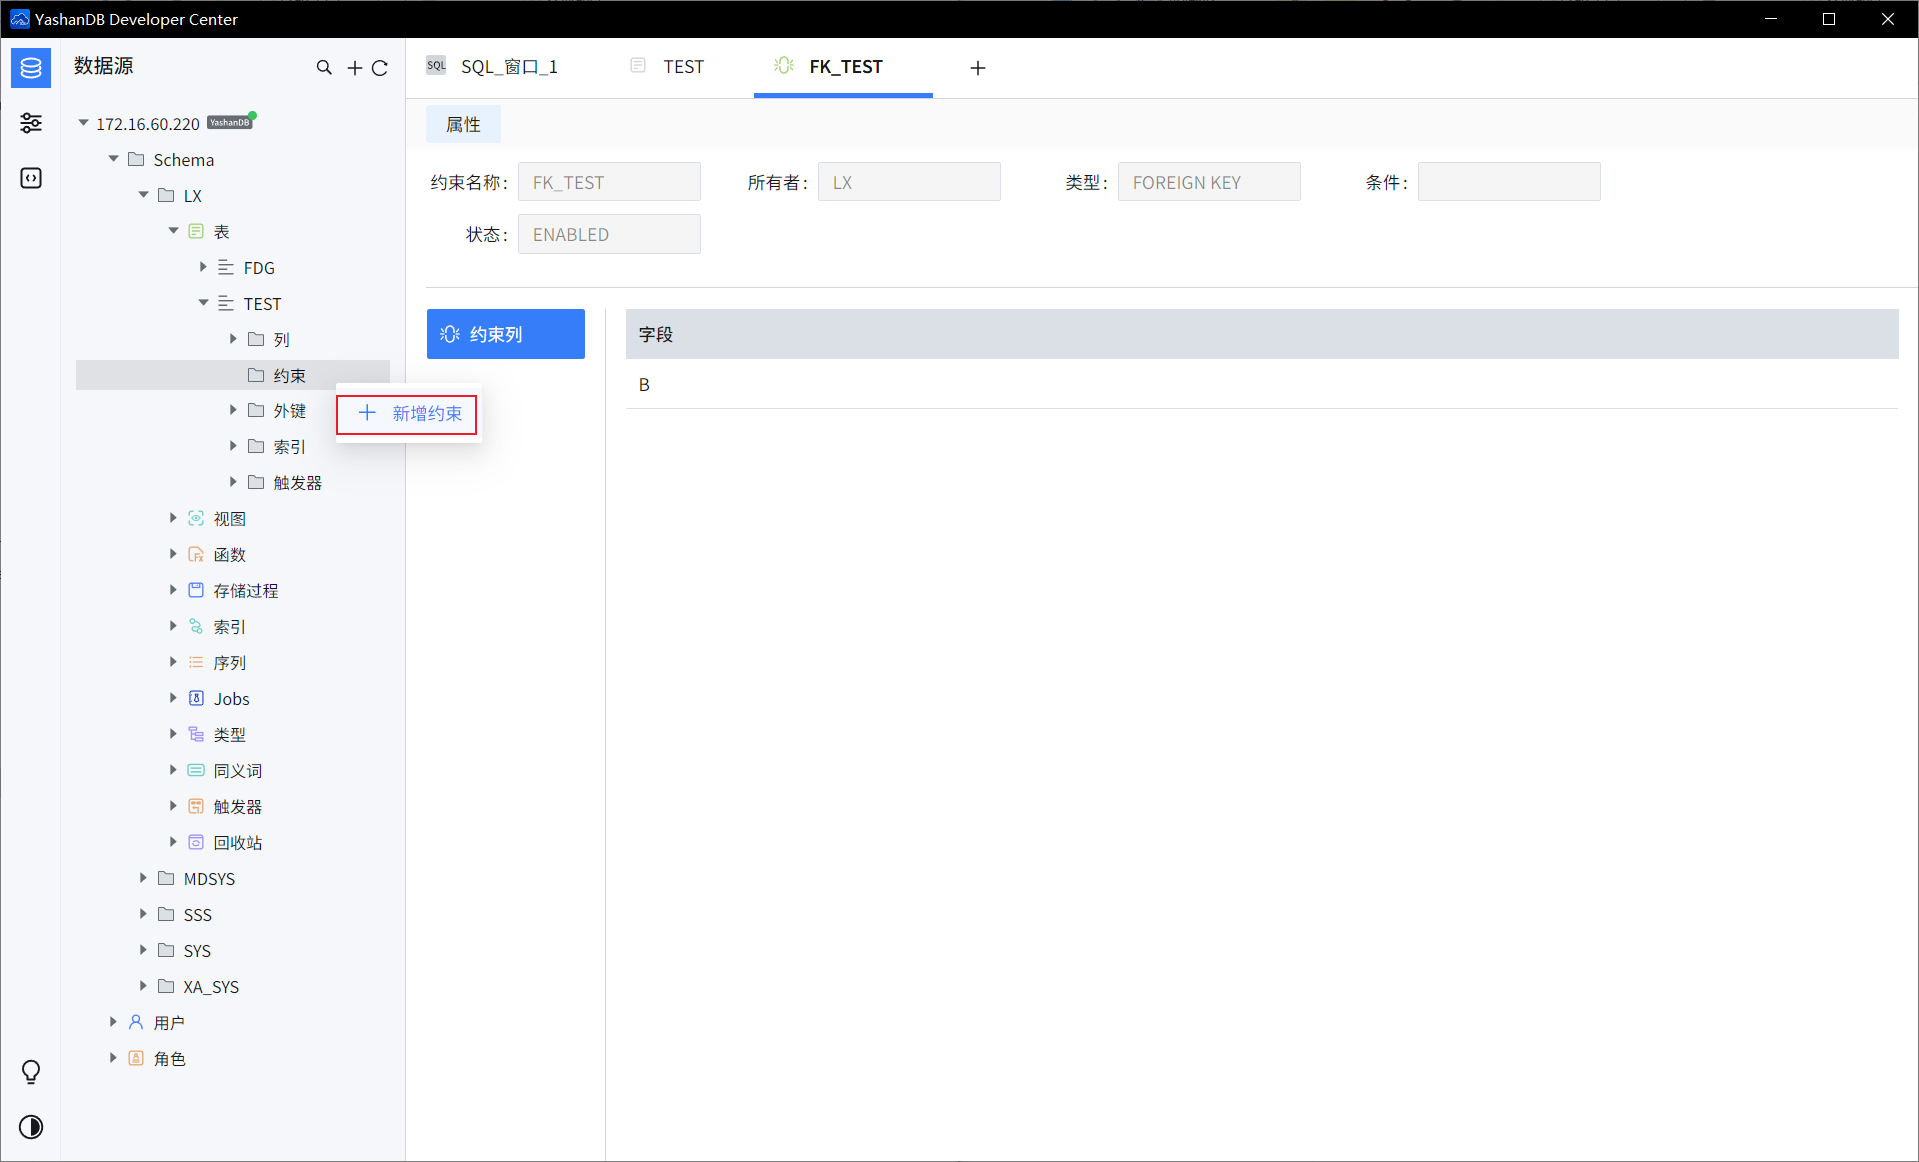Open the settings sliders icon in sidebar

[x=31, y=123]
